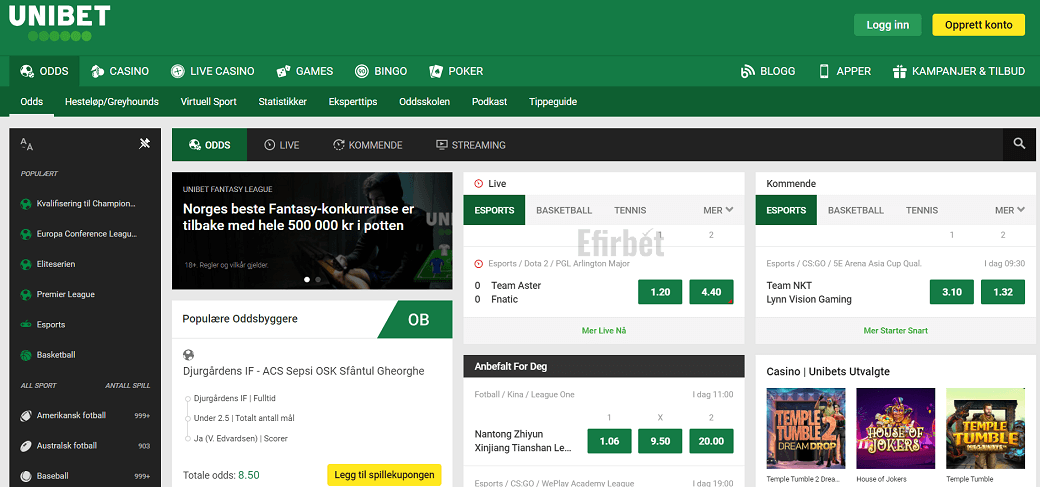Open Podkast submenu item

[x=489, y=102]
